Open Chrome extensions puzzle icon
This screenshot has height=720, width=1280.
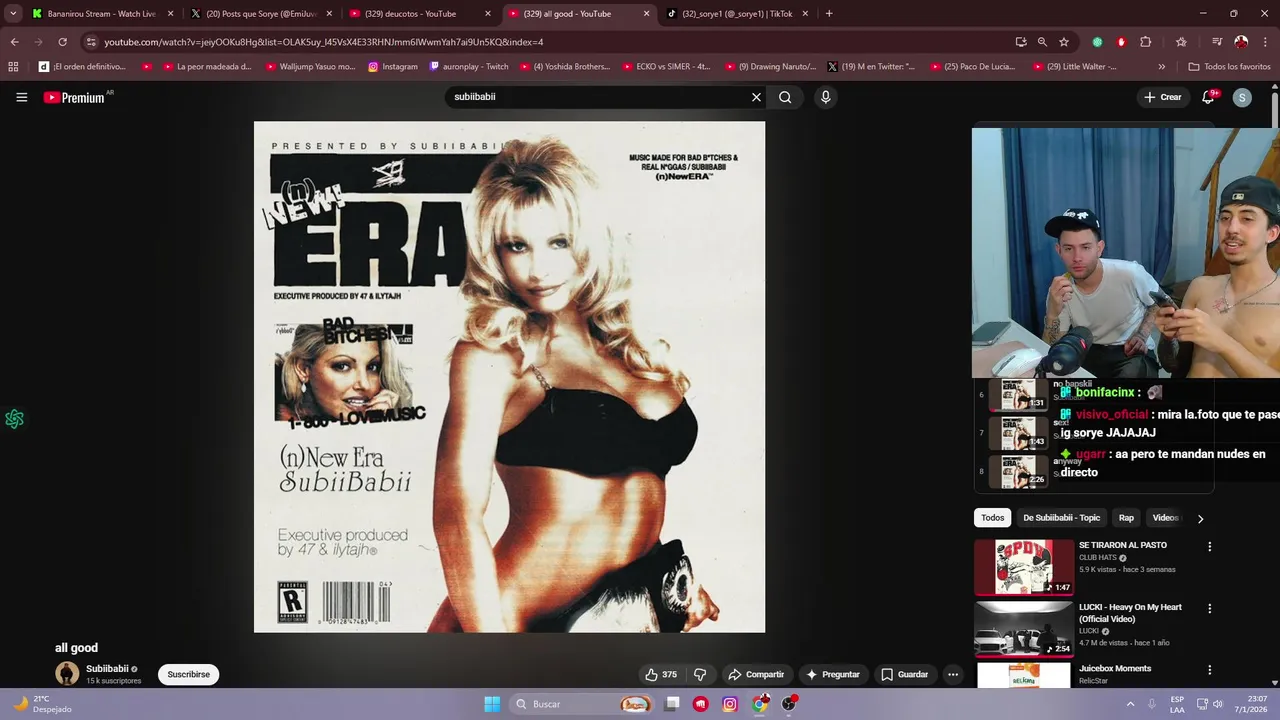(x=1146, y=42)
